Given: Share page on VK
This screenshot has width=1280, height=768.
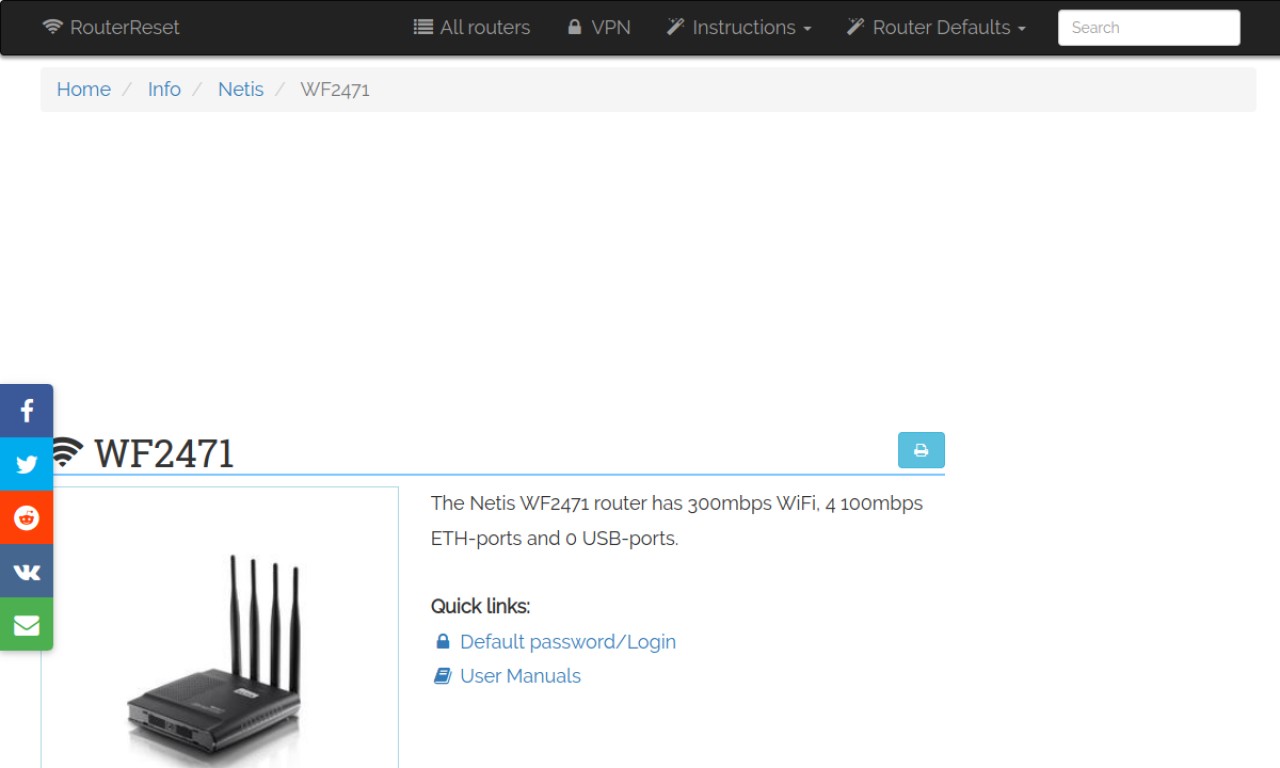Looking at the screenshot, I should (27, 571).
